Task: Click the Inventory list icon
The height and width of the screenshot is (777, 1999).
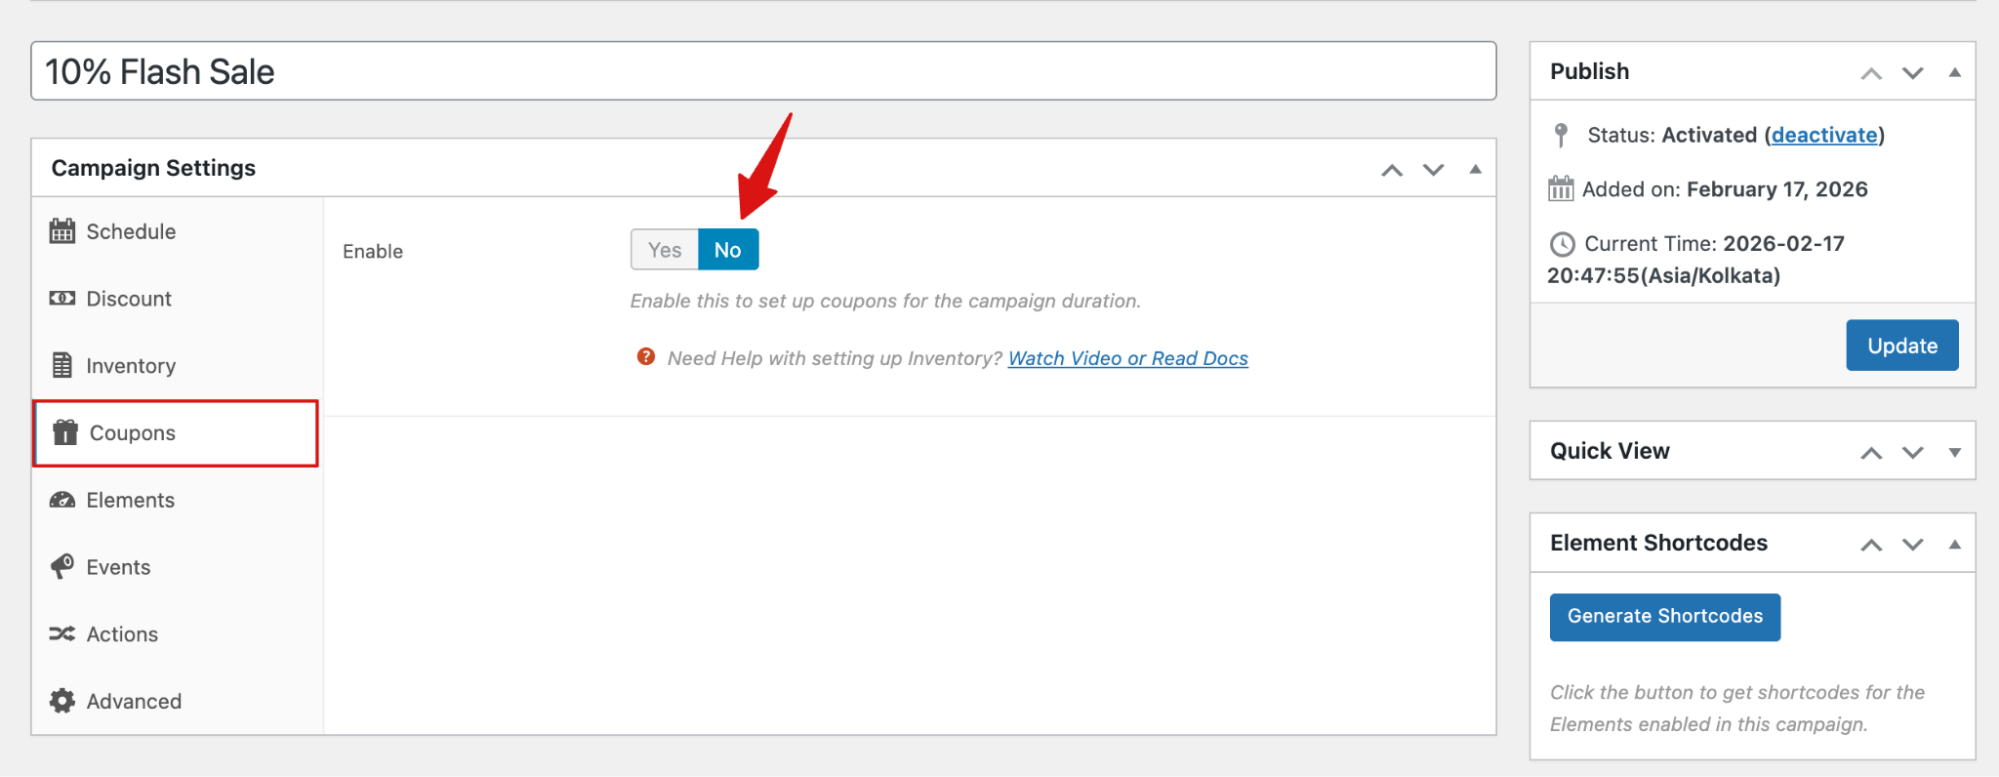Action: 62,365
